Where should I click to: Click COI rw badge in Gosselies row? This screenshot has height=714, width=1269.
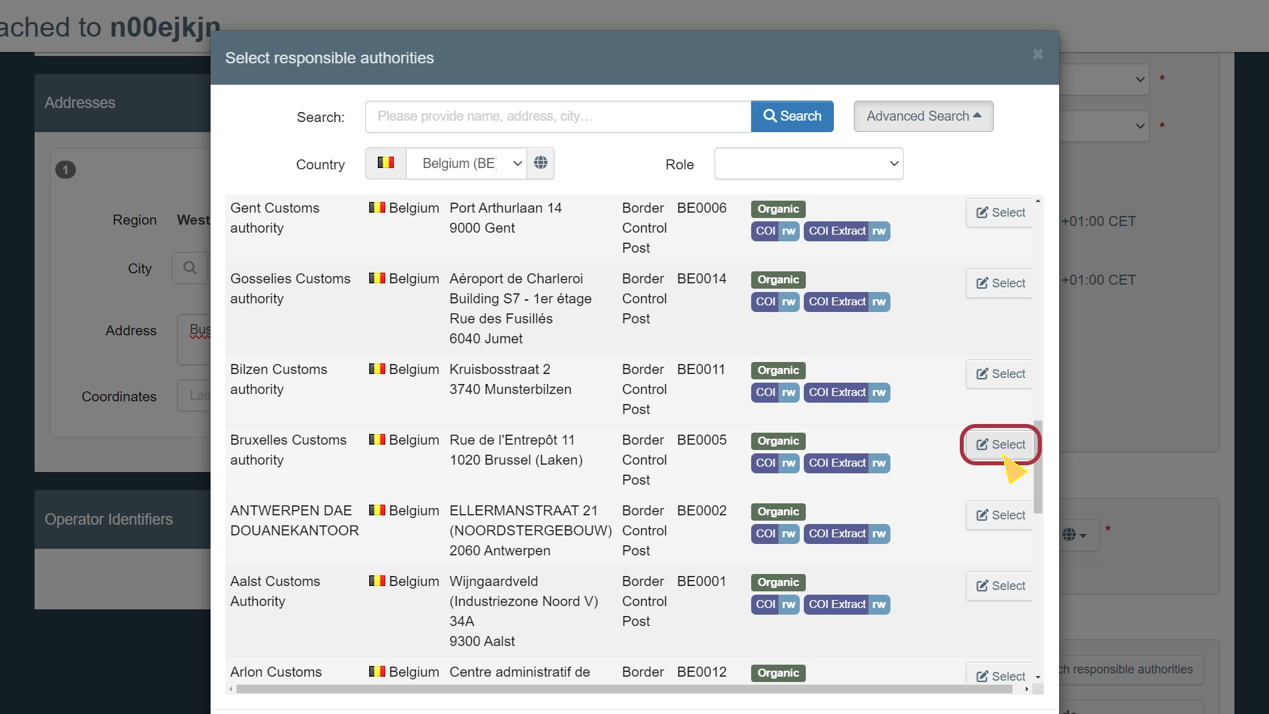coord(775,301)
